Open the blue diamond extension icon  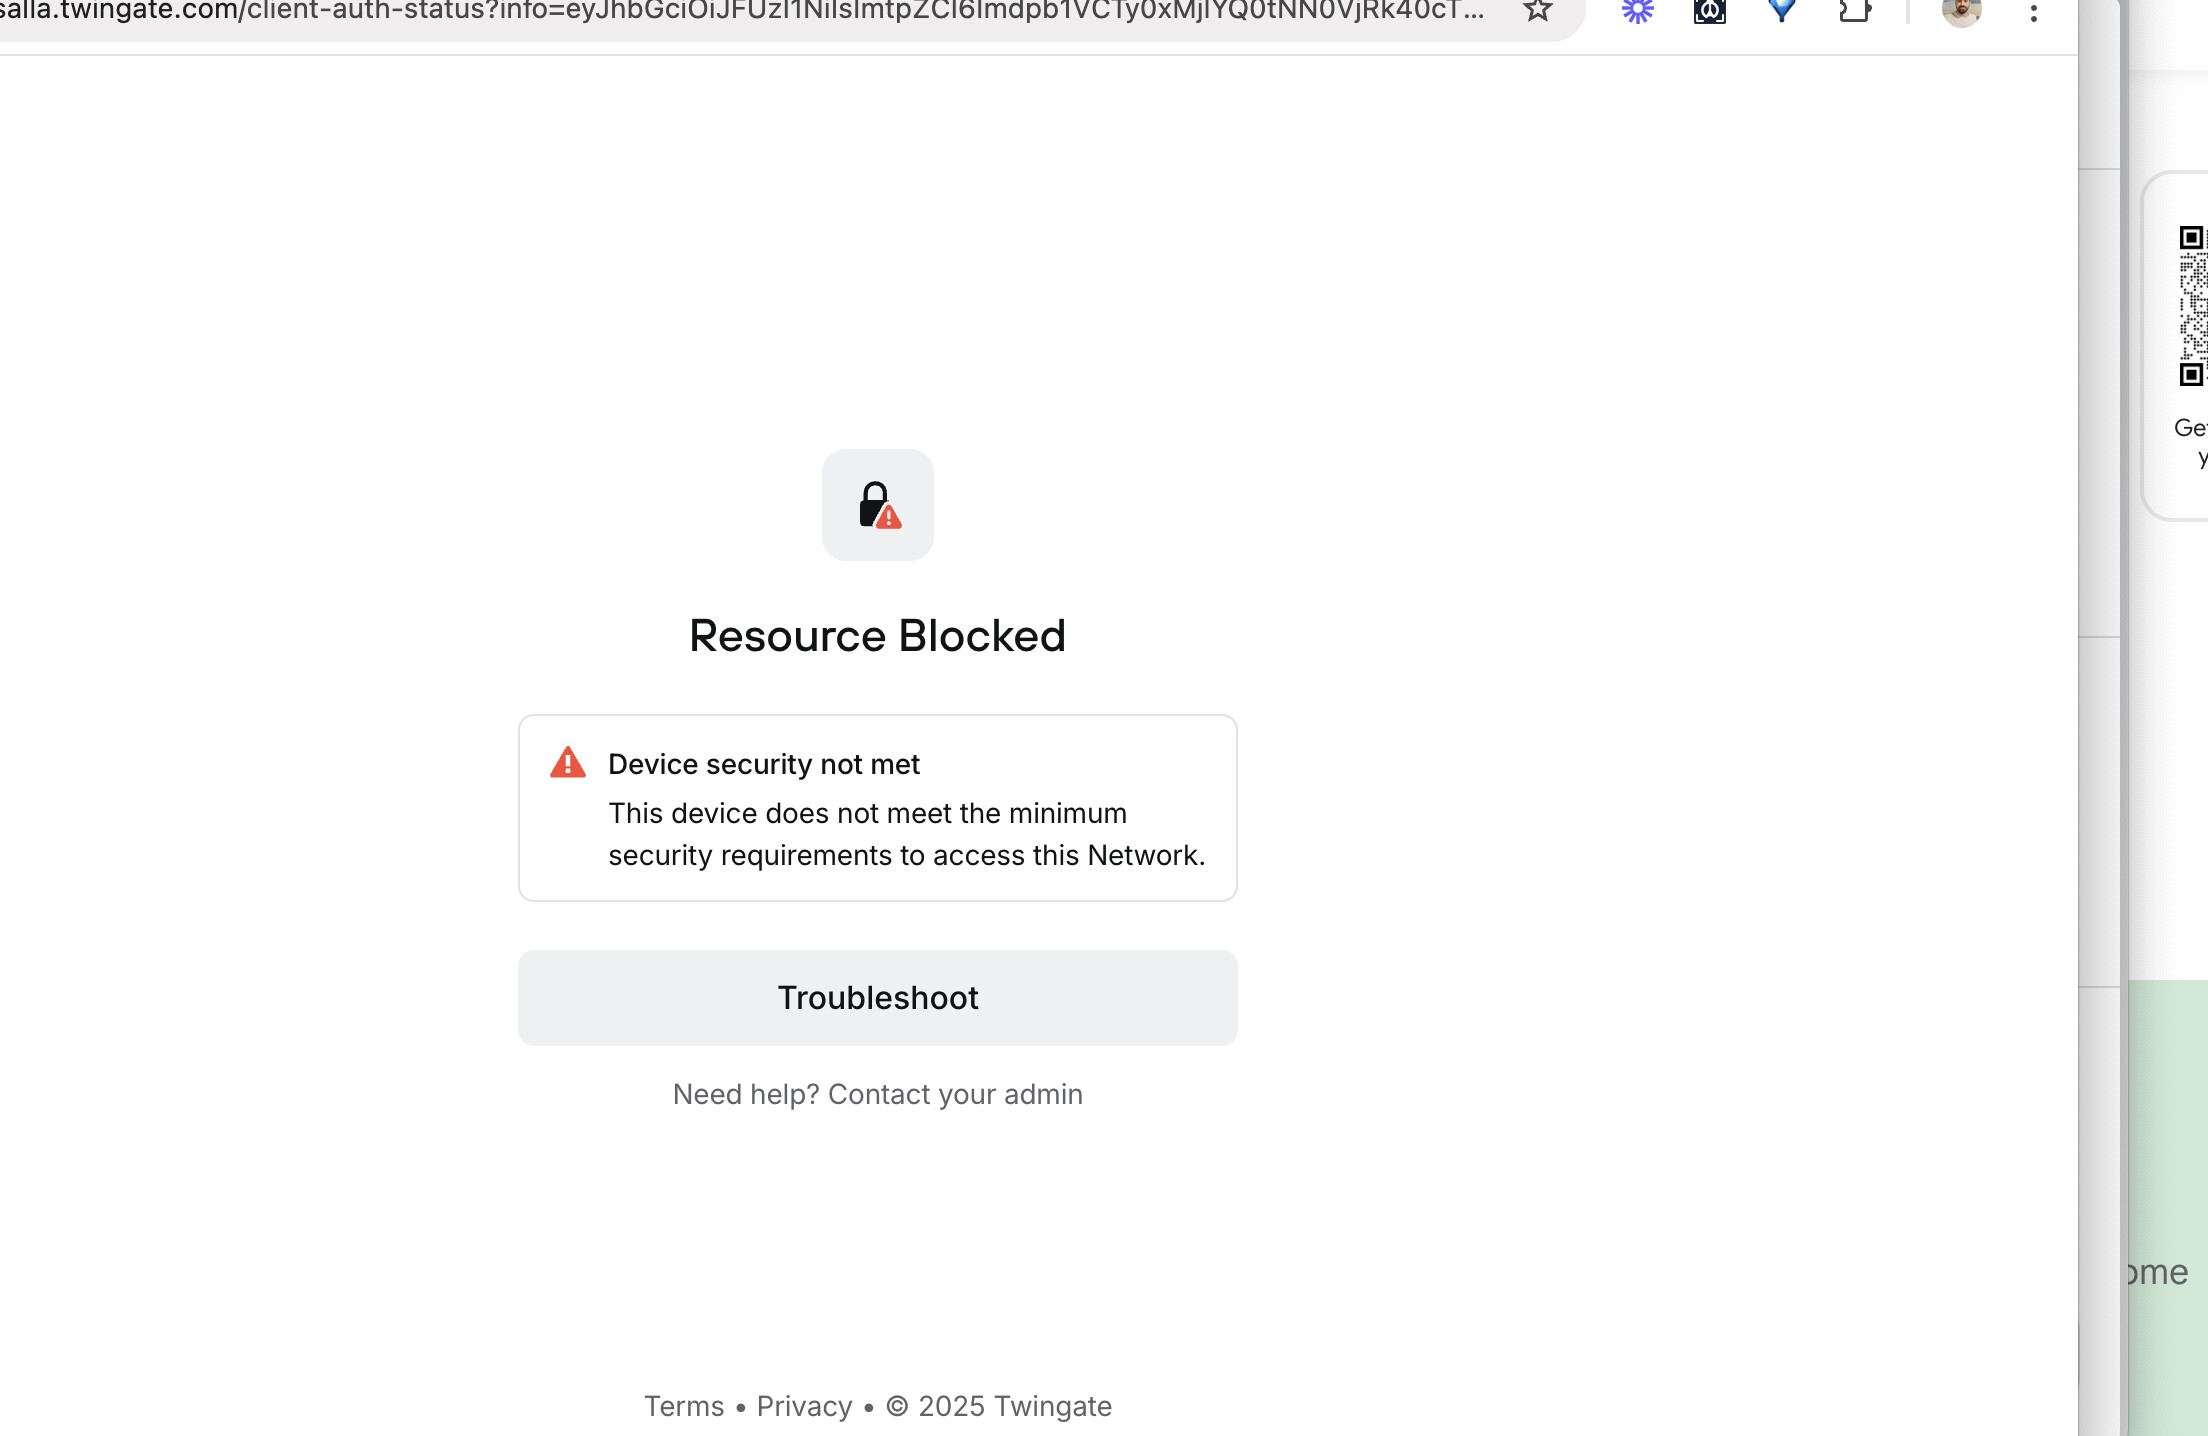(1781, 11)
